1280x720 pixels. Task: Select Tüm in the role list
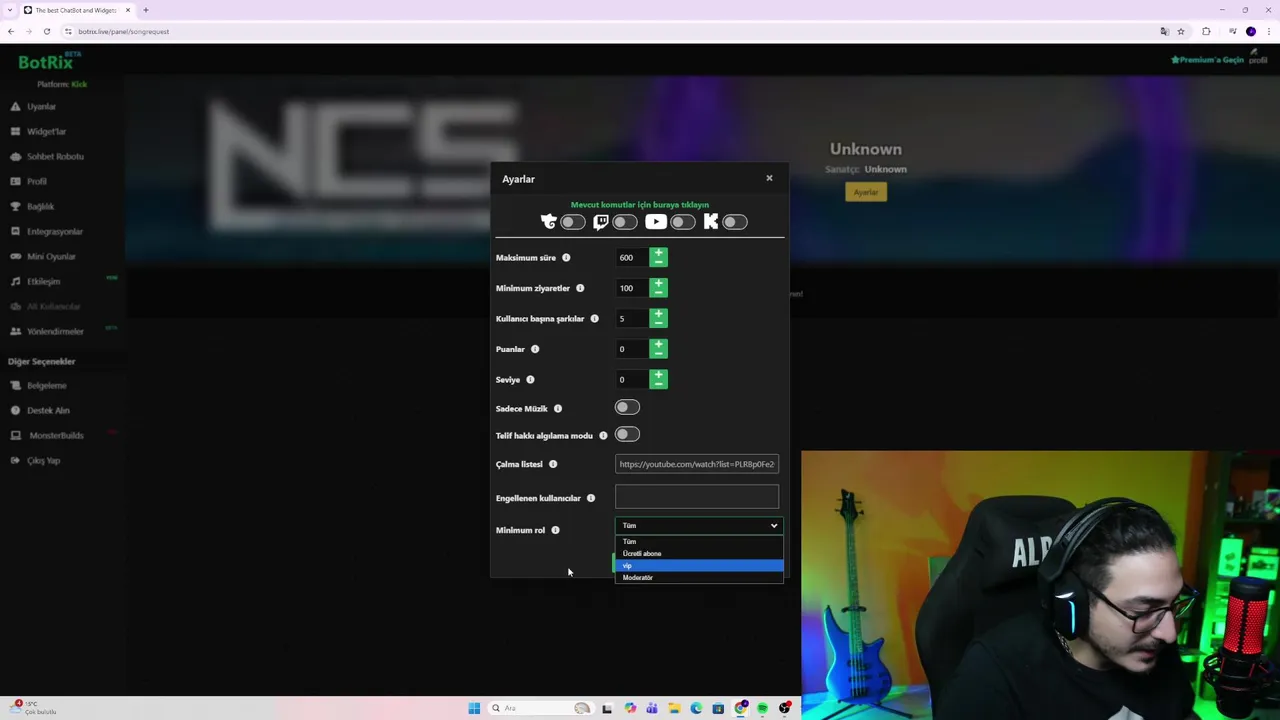(x=699, y=541)
